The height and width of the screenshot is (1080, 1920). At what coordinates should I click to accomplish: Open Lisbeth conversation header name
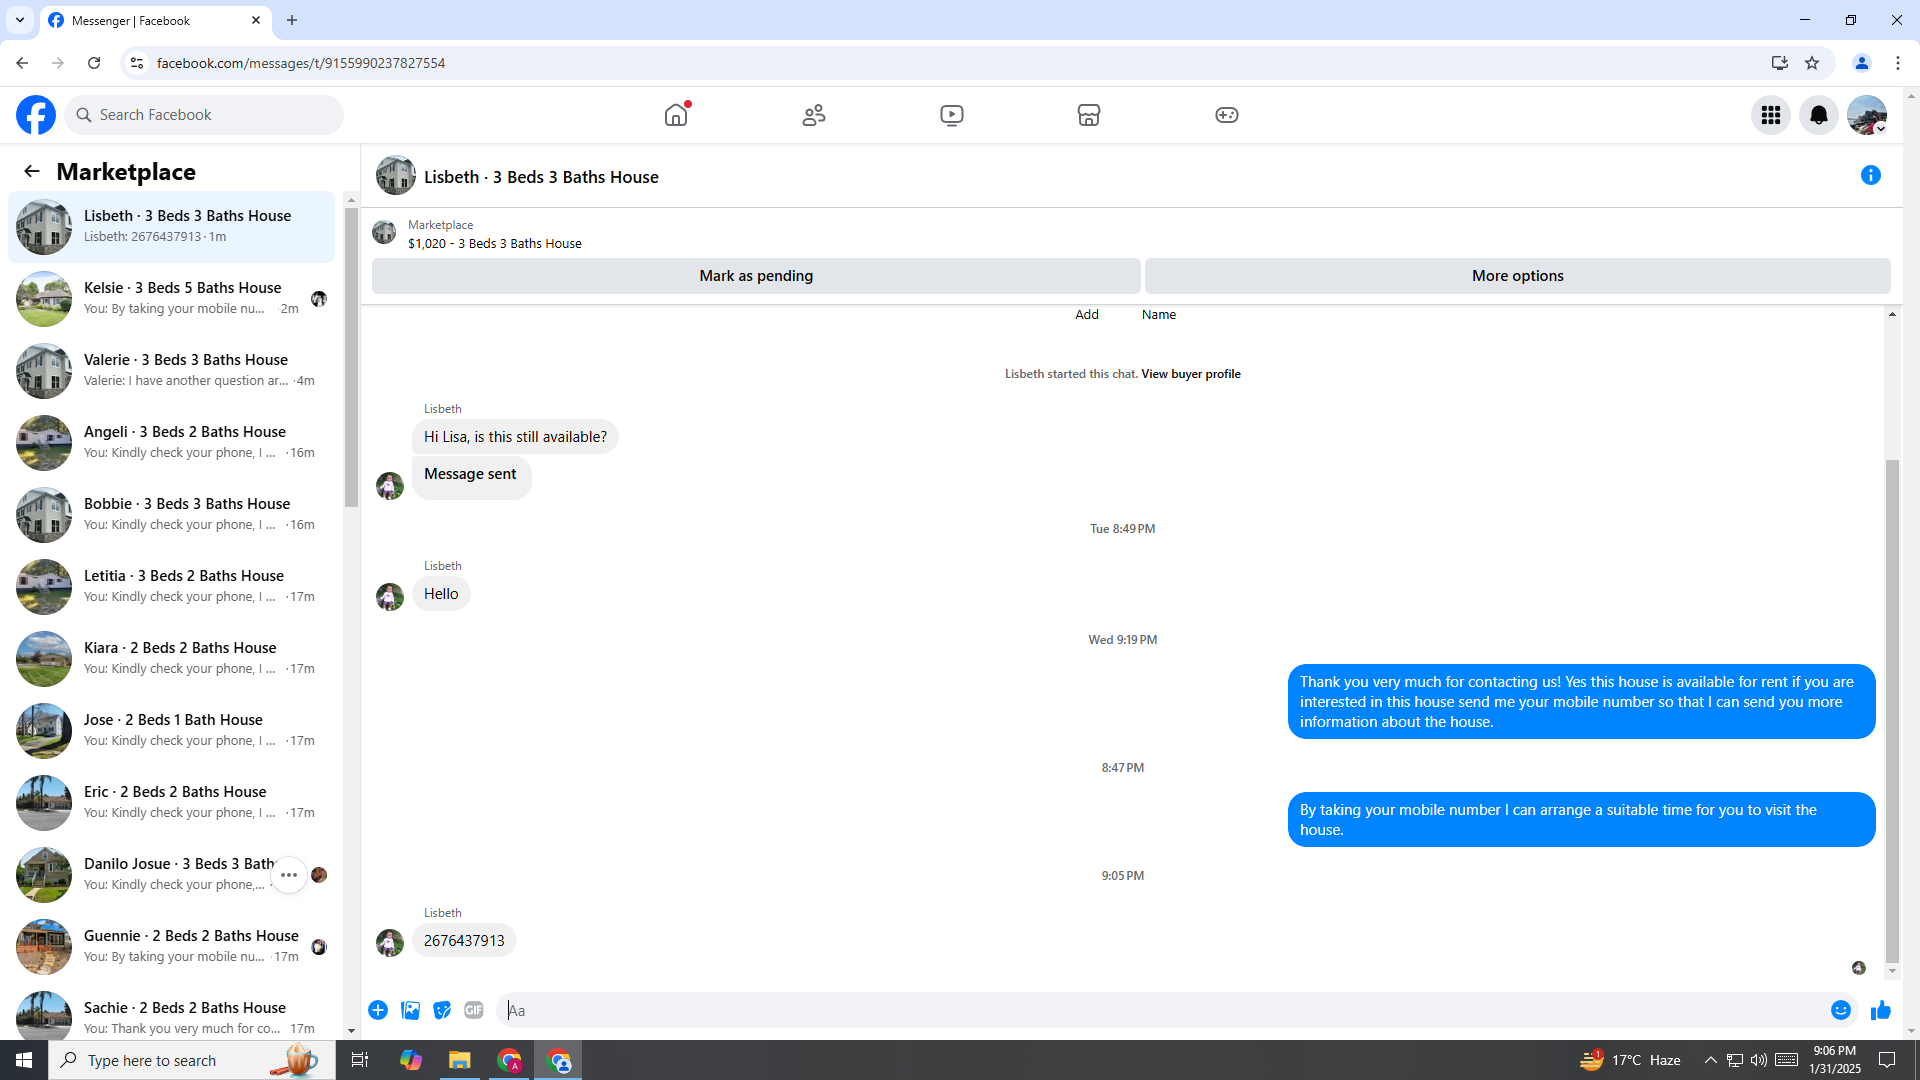[541, 177]
